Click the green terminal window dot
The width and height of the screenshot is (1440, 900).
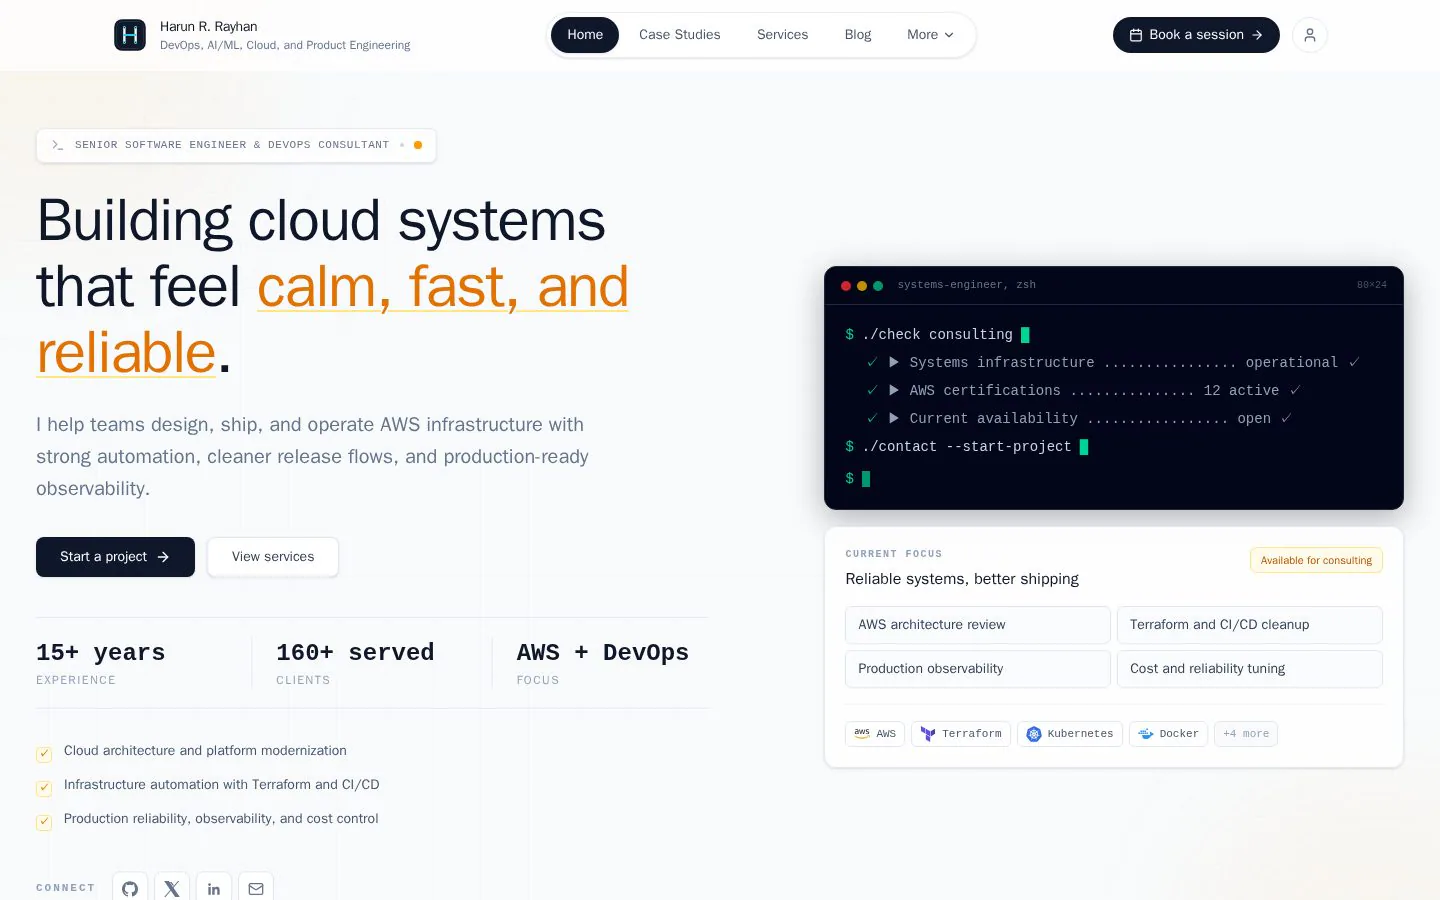(x=878, y=286)
